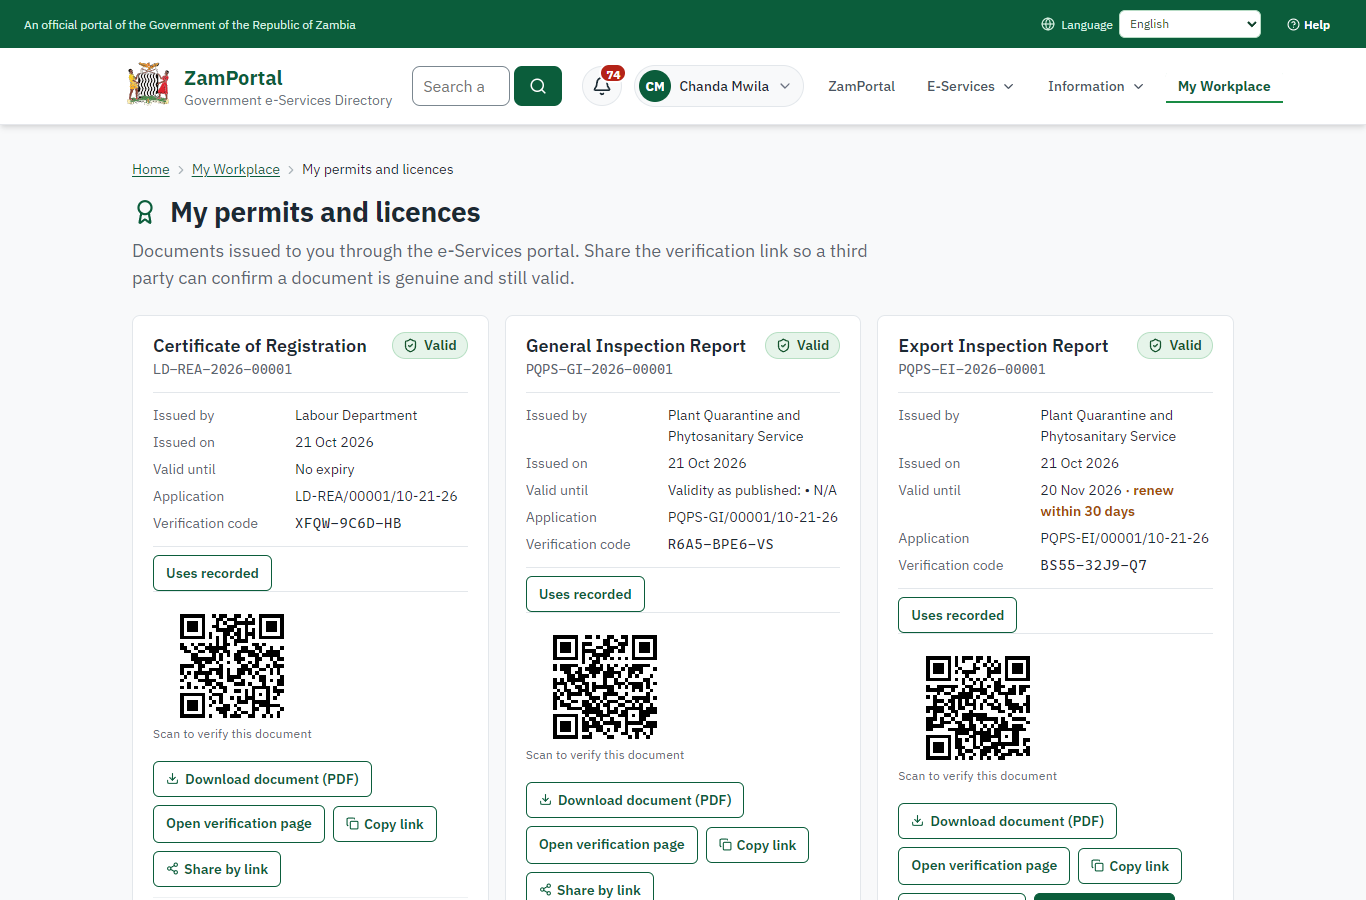Click the ZamPortal coat of arms logo
1366x900 pixels.
pyautogui.click(x=148, y=85)
